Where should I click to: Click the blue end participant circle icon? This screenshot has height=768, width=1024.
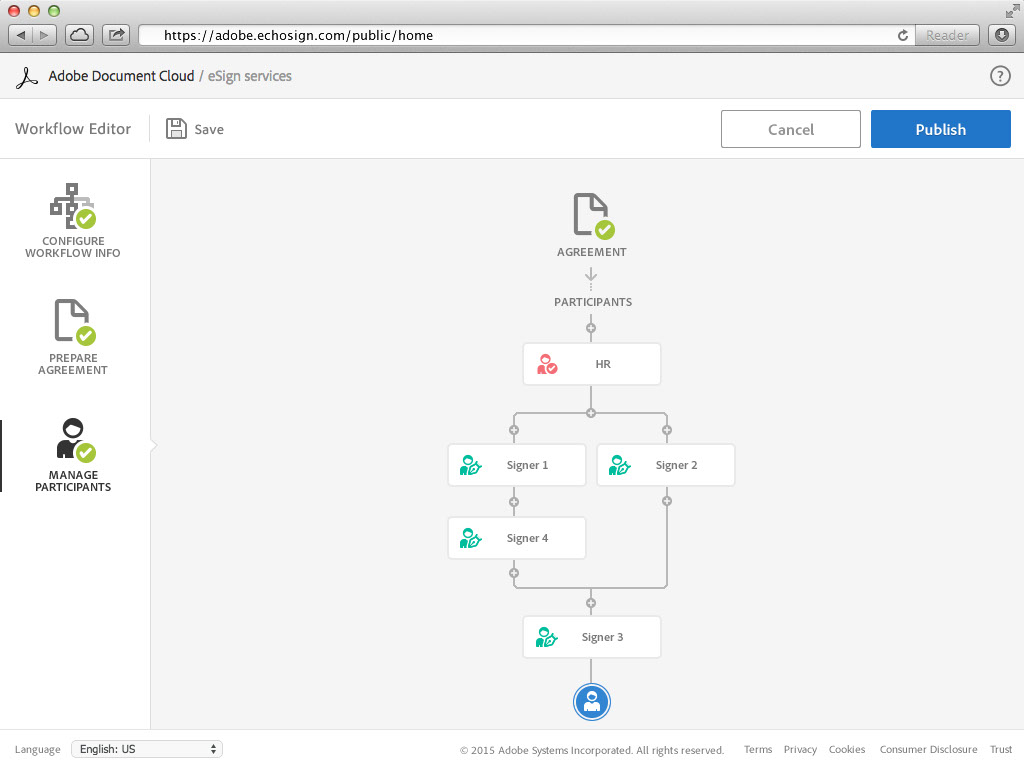pyautogui.click(x=592, y=702)
